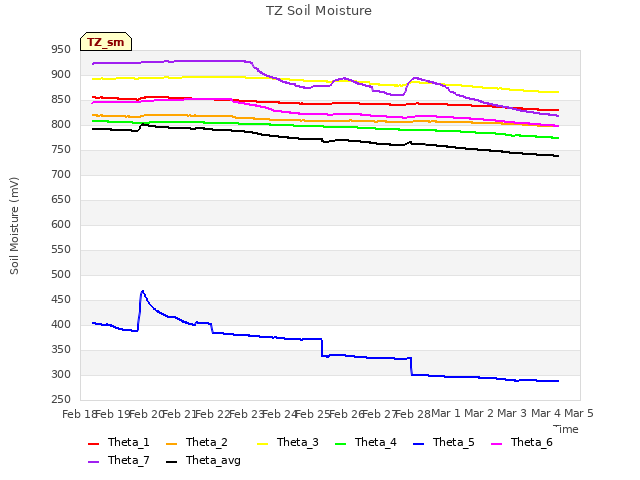The image size is (640, 480).
Task: Click the magenta Theta_6 legend swatch
Action: [496, 444]
